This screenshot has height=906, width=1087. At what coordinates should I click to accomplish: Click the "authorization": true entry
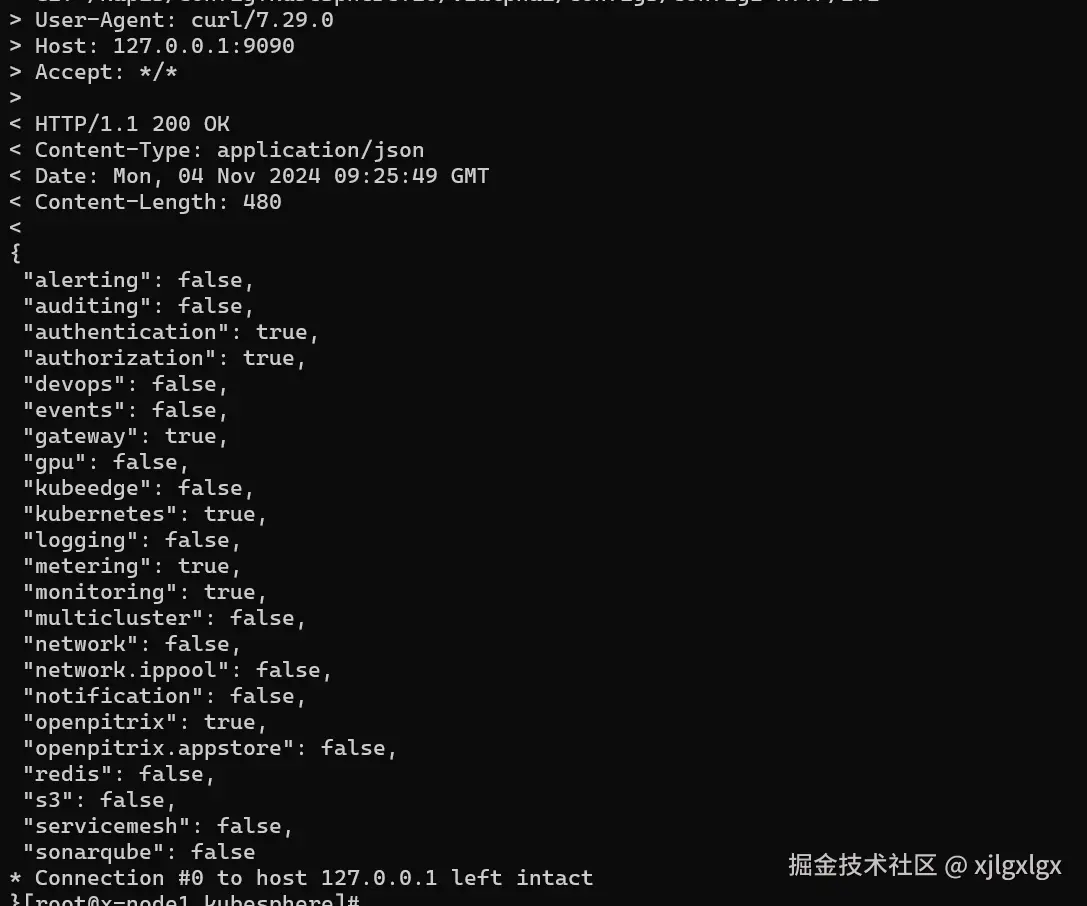tap(164, 358)
